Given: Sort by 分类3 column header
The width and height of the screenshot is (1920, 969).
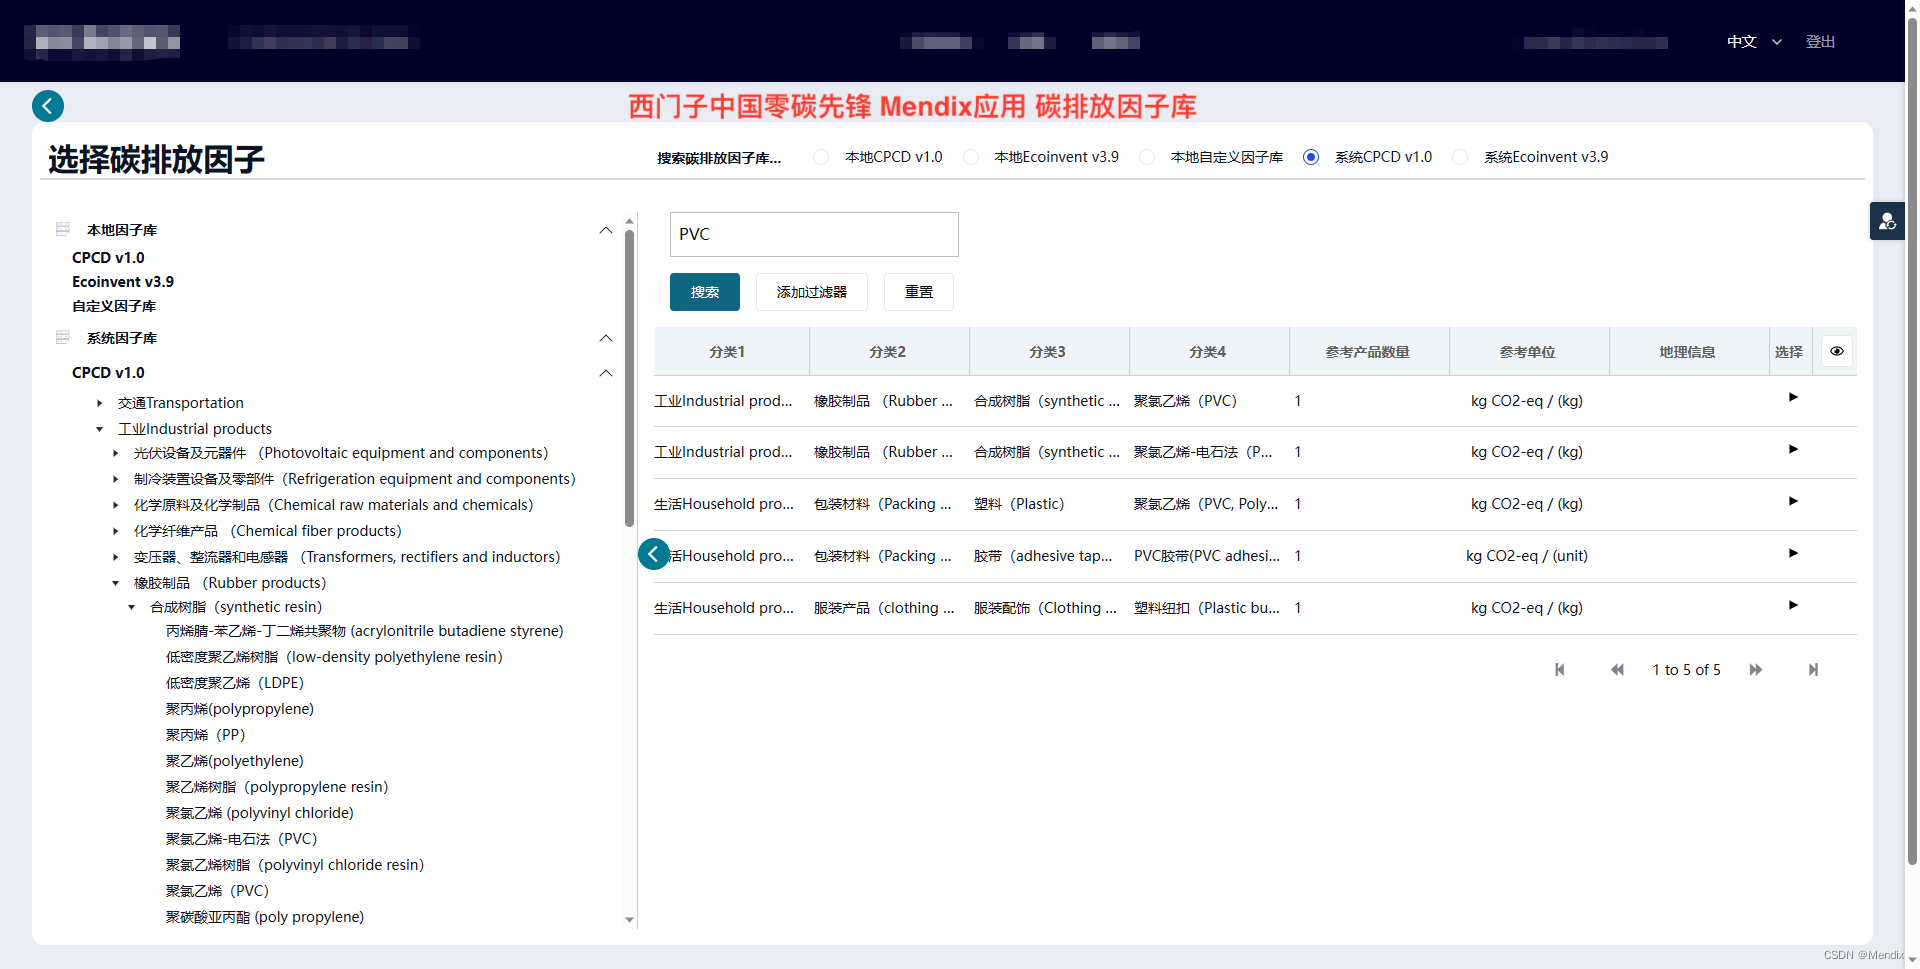Looking at the screenshot, I should click(x=1048, y=352).
